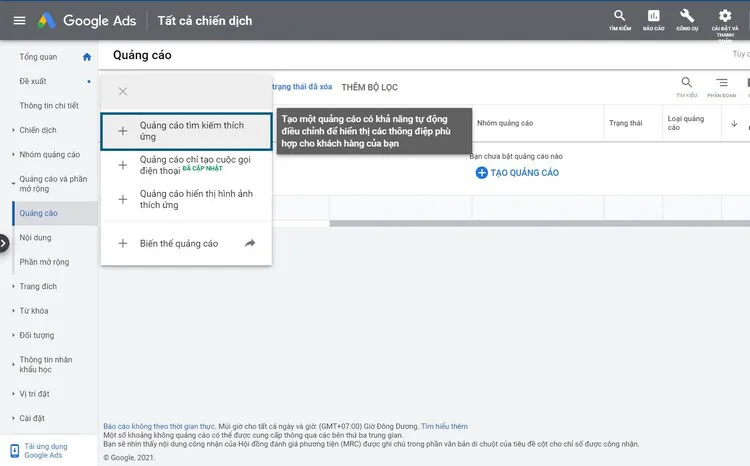Choose Quảng cáo chỉ tạo cuộc gọi điện thoại
The height and width of the screenshot is (466, 750).
(x=186, y=164)
